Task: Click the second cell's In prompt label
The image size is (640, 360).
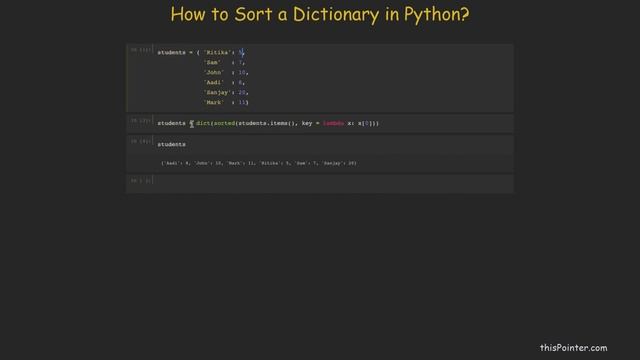Action: [x=141, y=121]
